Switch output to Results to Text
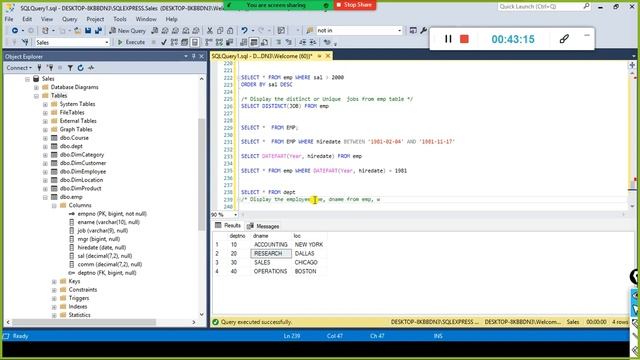 [x=244, y=42]
